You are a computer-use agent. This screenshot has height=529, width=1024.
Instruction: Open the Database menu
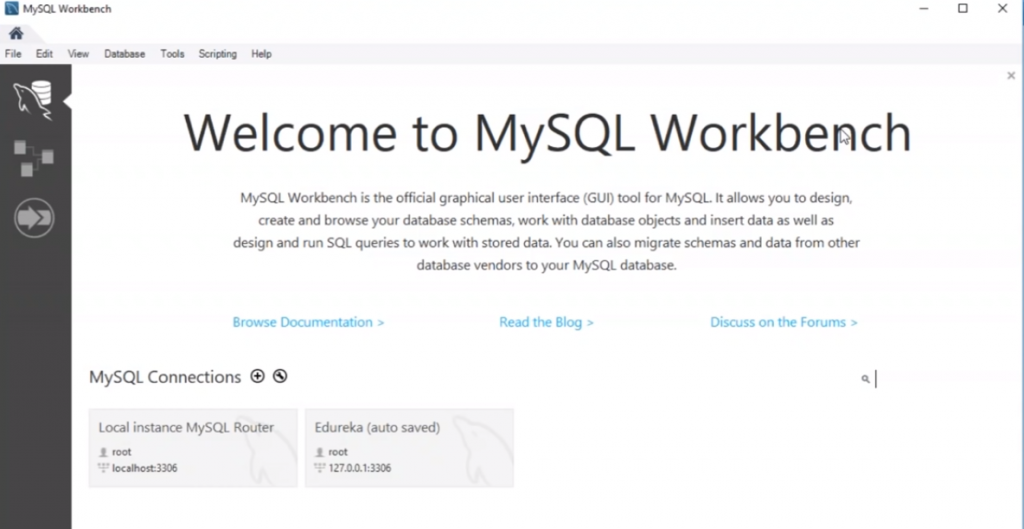124,54
